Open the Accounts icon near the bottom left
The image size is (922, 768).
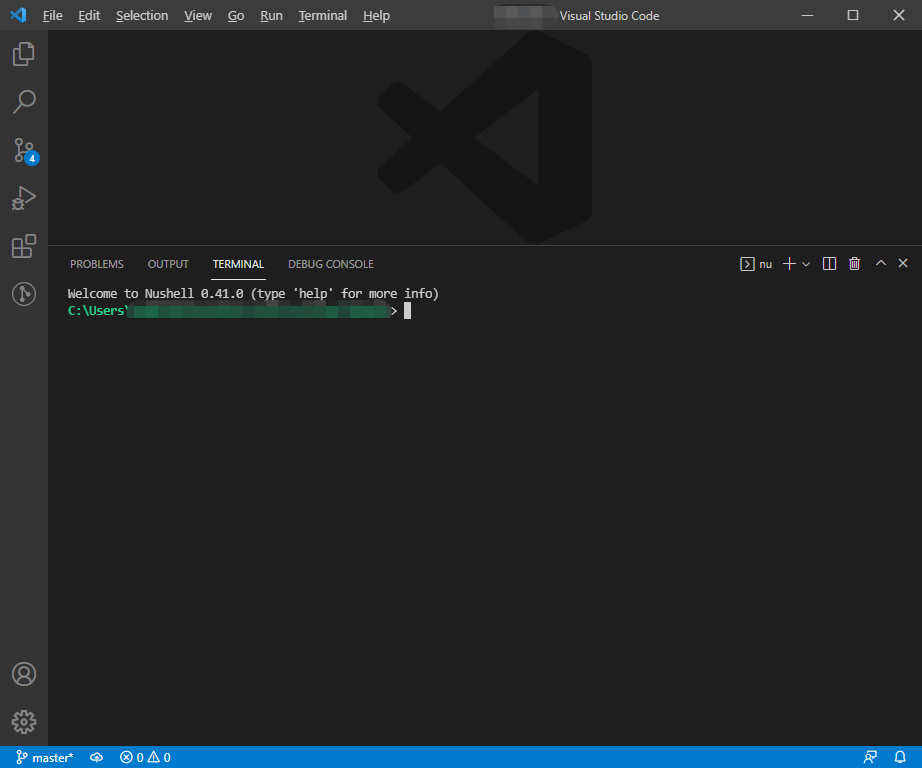coord(23,674)
